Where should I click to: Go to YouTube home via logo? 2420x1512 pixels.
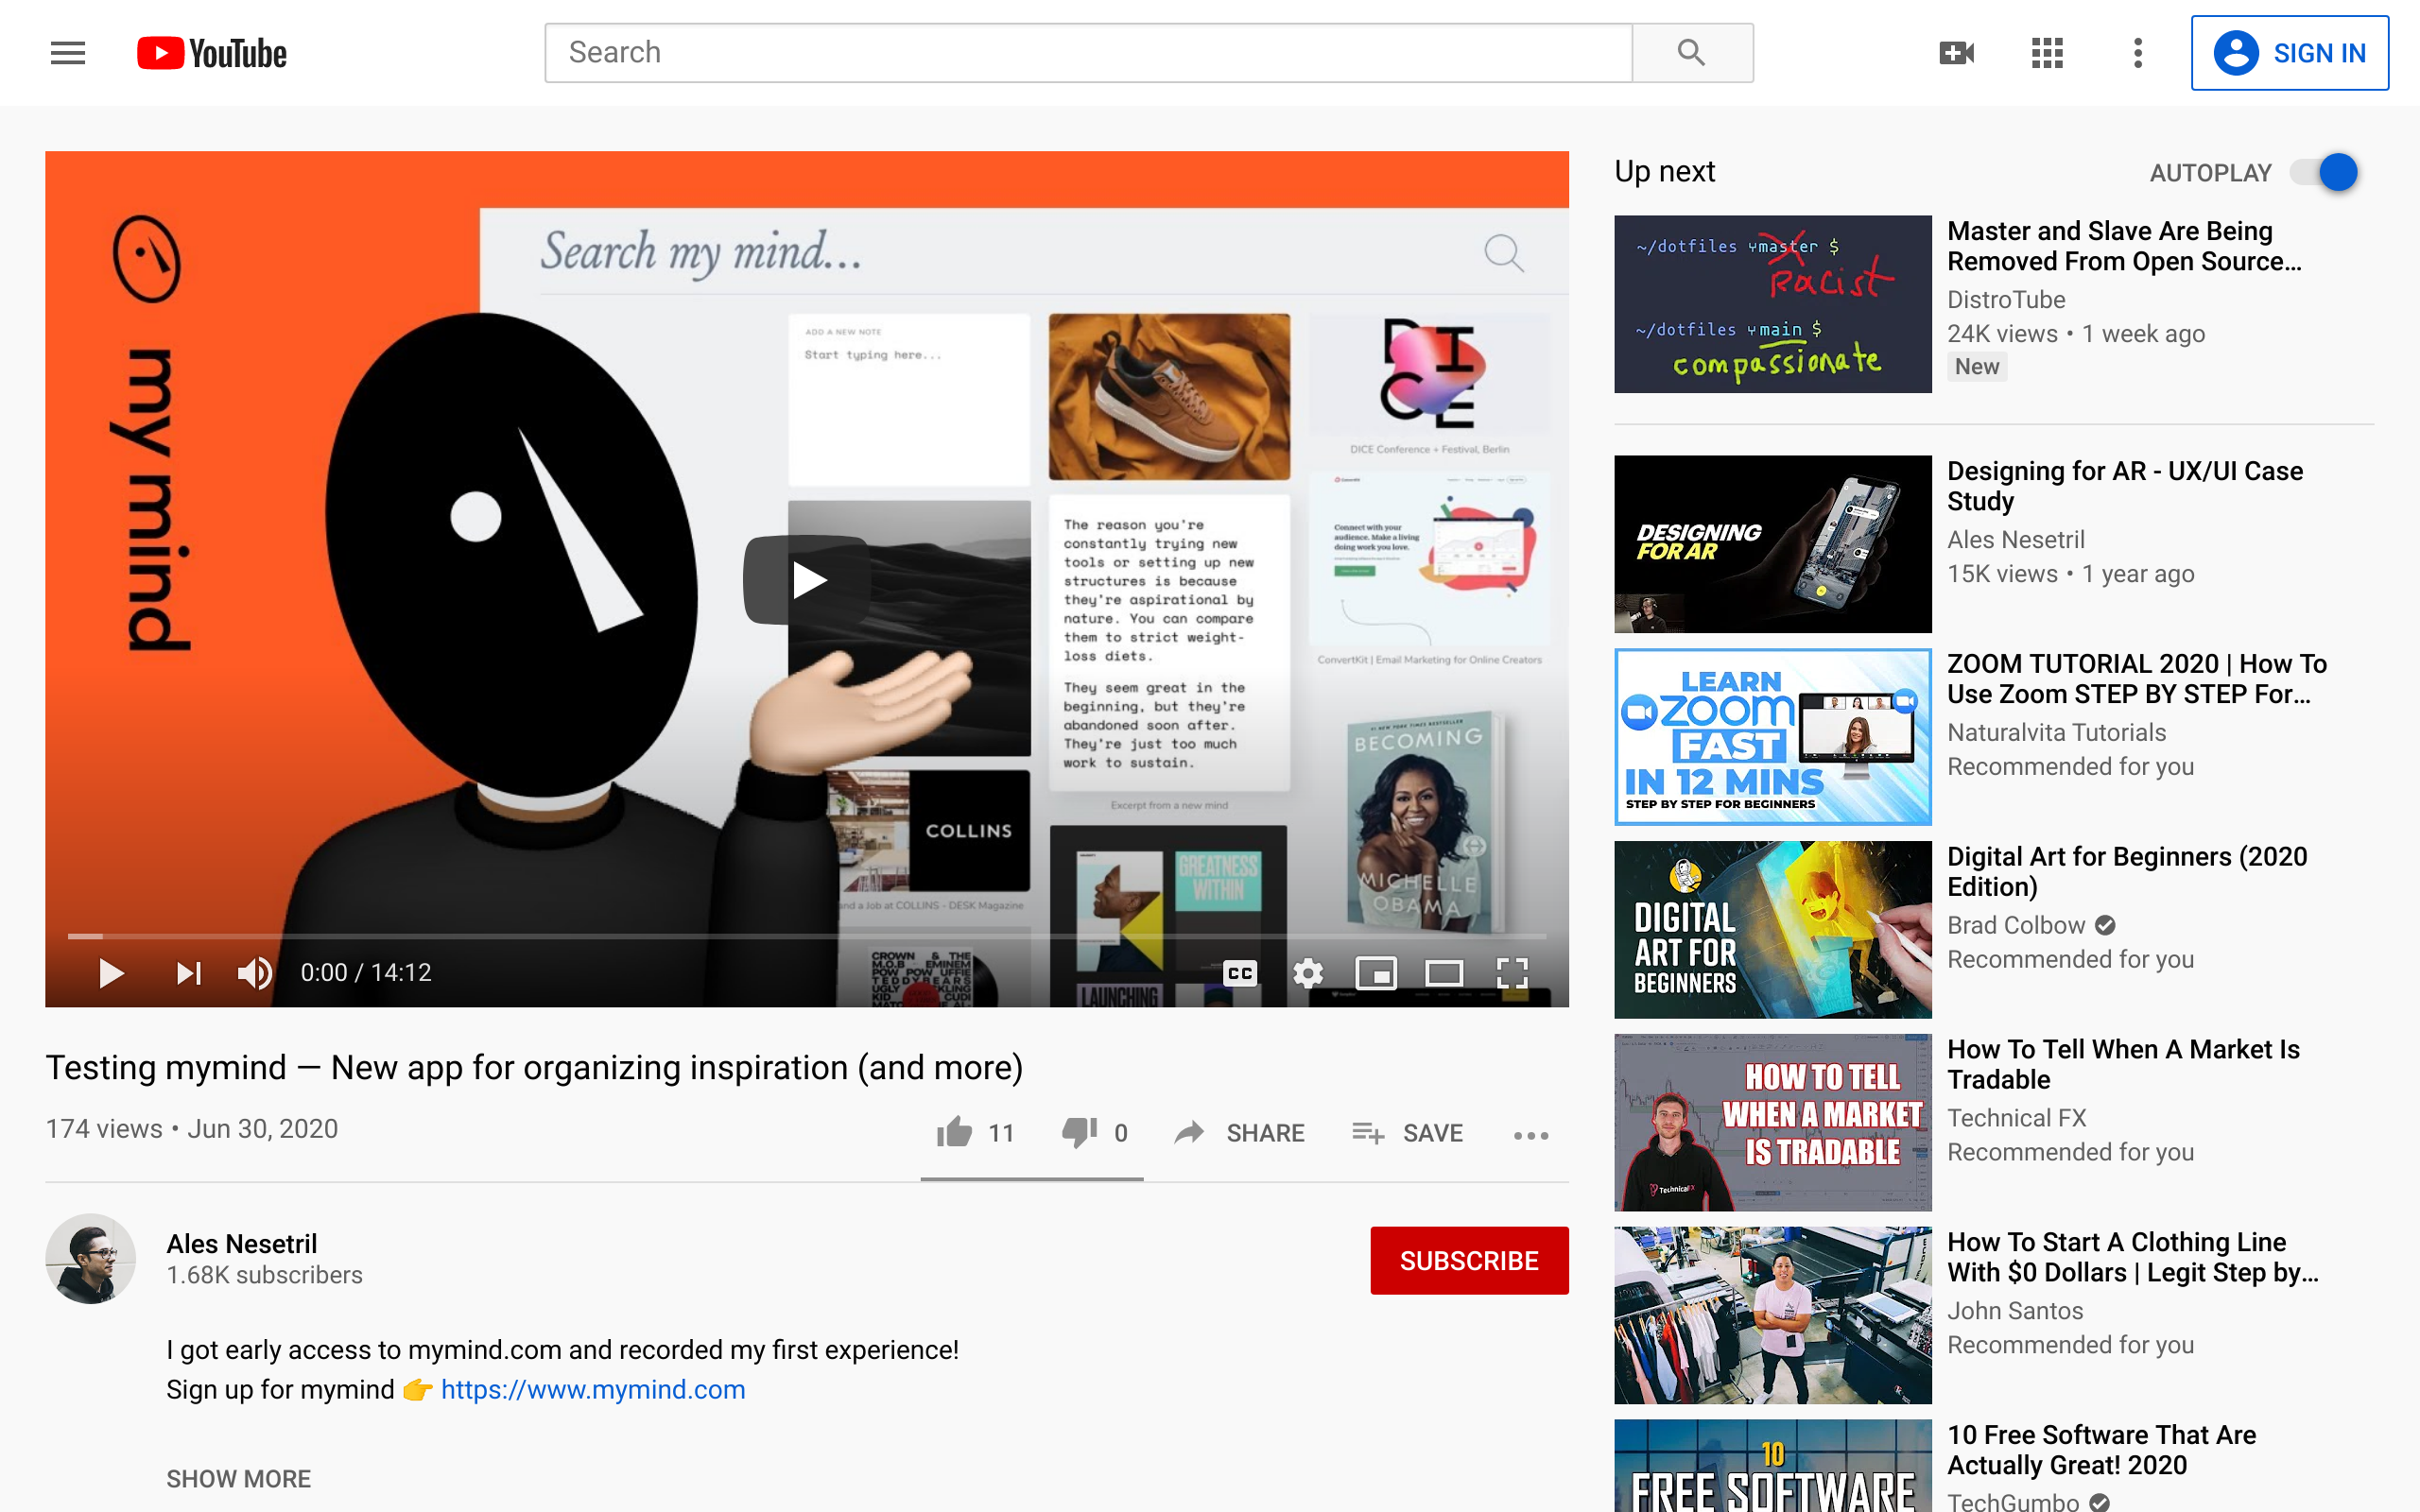[212, 53]
